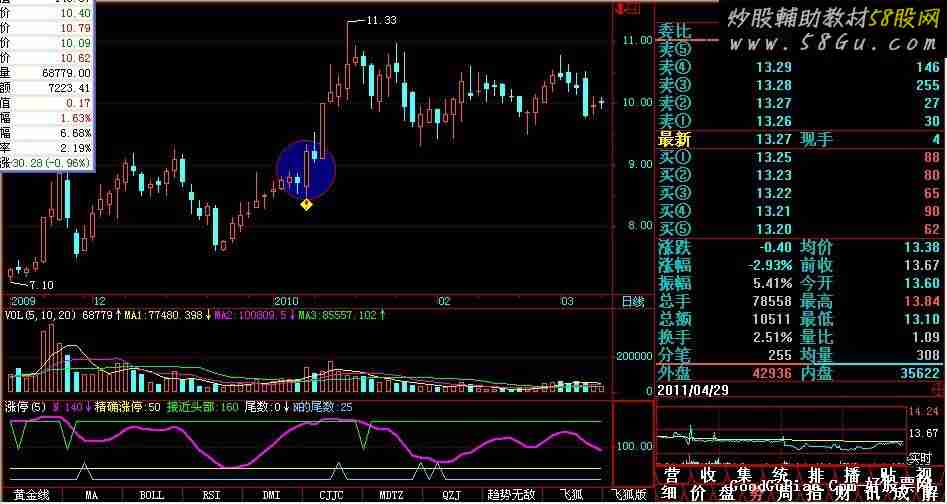Open 涨停(5) indicator parameters
The height and width of the screenshot is (504, 947).
click(26, 407)
